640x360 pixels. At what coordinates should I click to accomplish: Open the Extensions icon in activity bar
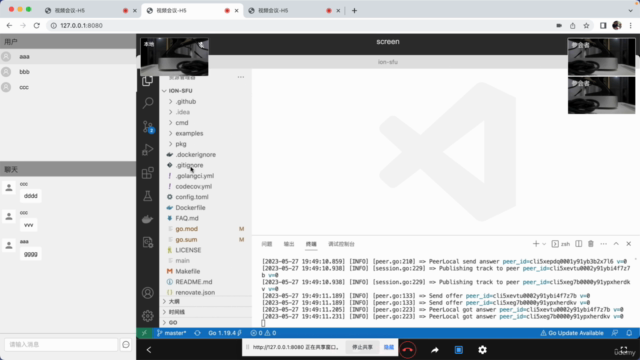(x=148, y=173)
